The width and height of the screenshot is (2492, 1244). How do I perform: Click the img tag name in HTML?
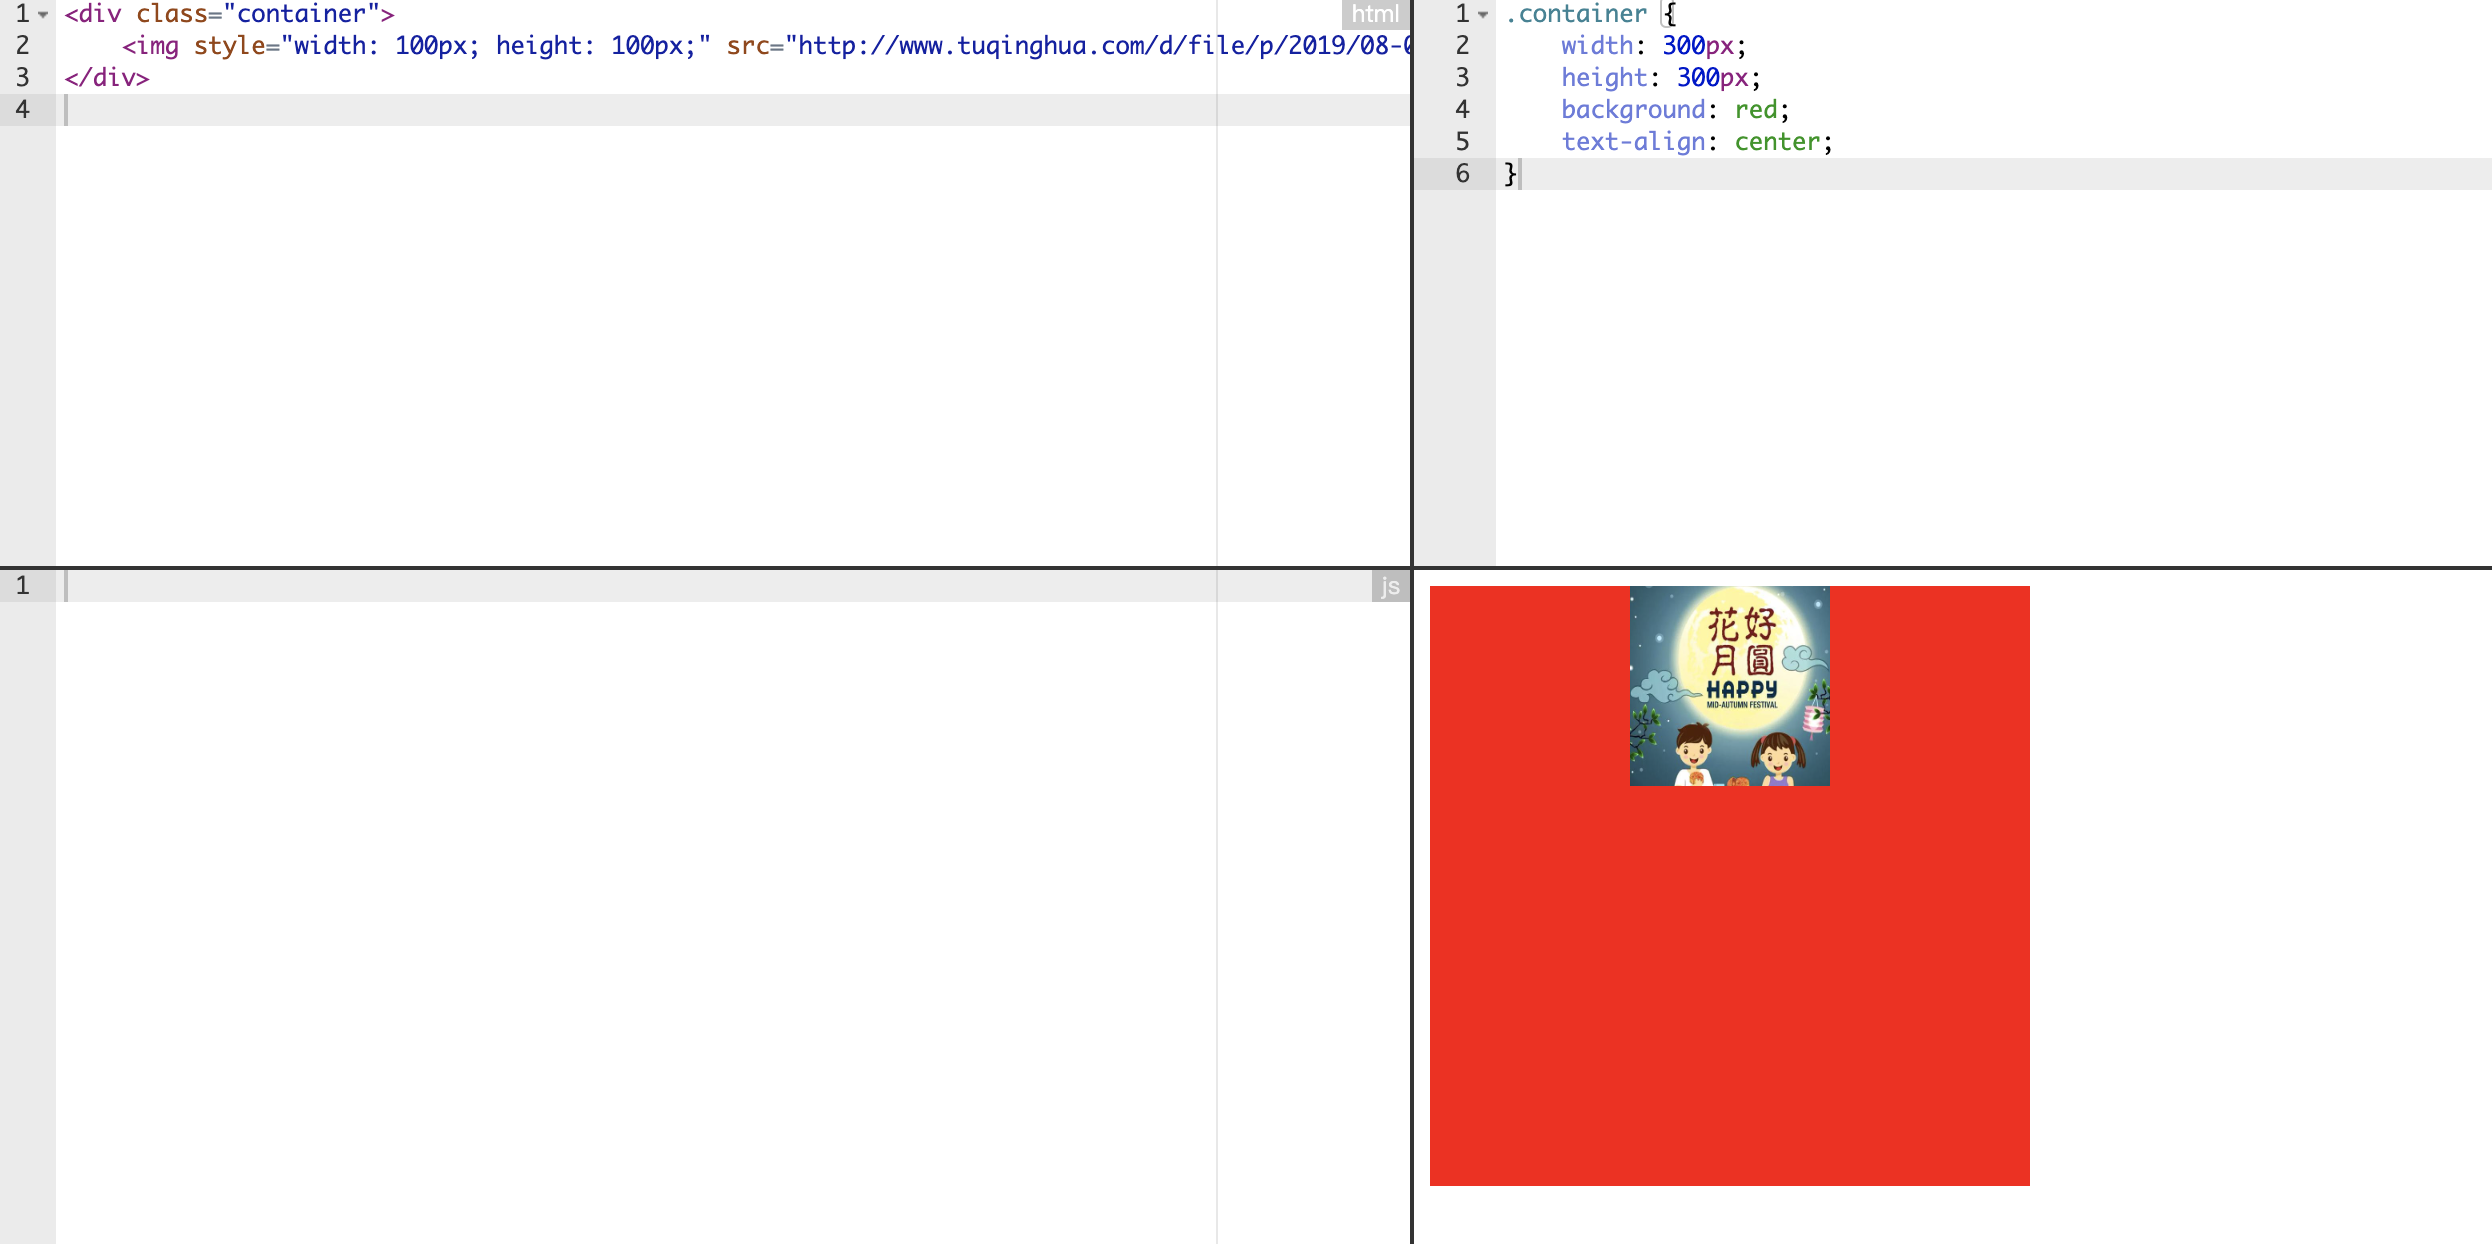click(x=157, y=46)
